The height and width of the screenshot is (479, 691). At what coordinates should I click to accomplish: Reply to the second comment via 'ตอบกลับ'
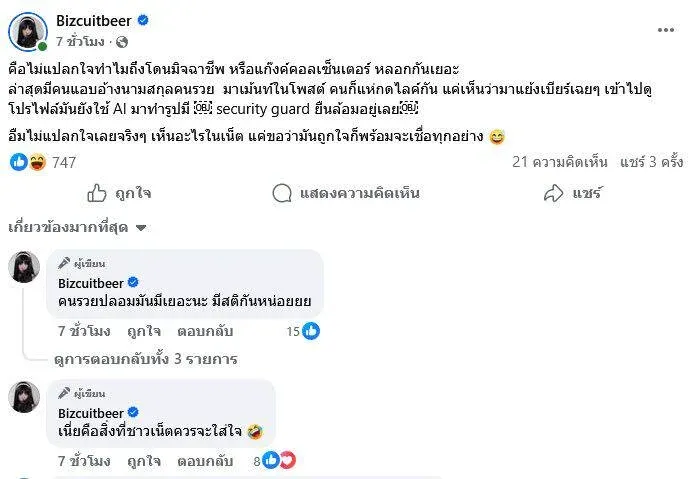(x=205, y=461)
